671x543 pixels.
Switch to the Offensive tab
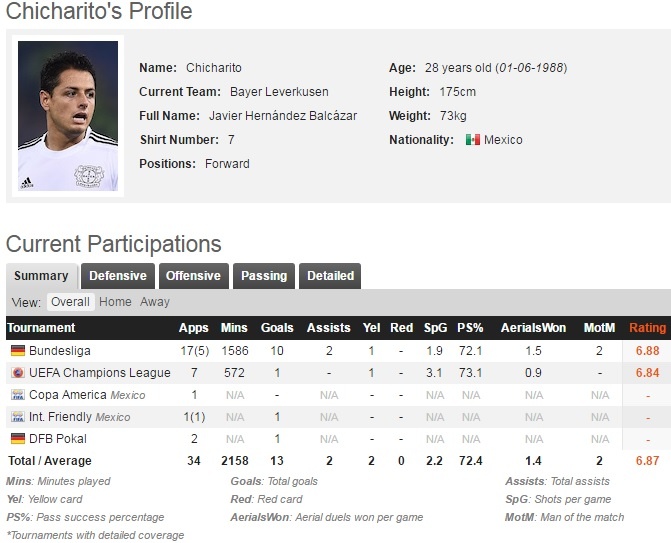click(x=193, y=276)
